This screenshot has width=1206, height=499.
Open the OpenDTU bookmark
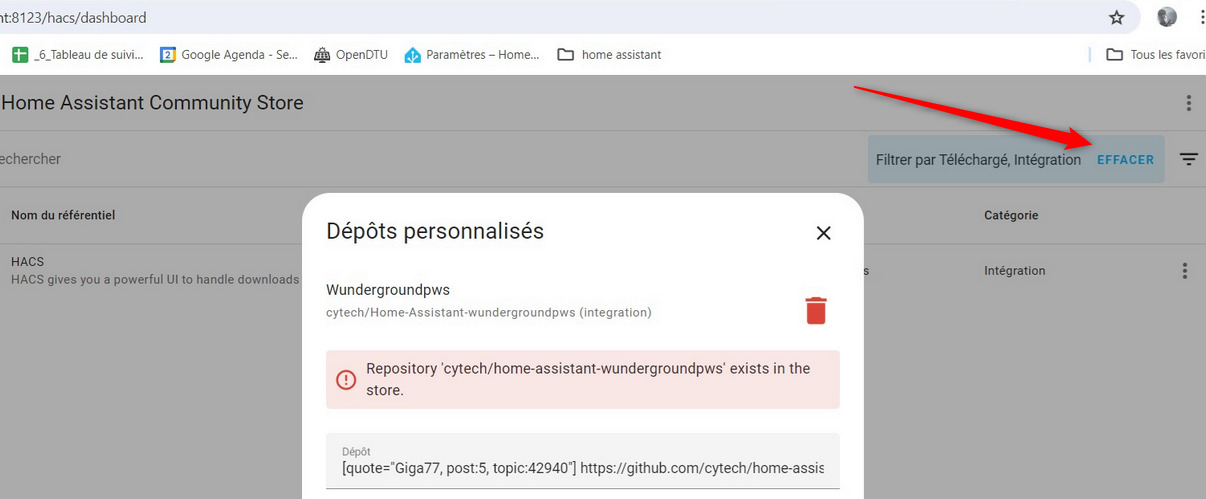[x=350, y=55]
